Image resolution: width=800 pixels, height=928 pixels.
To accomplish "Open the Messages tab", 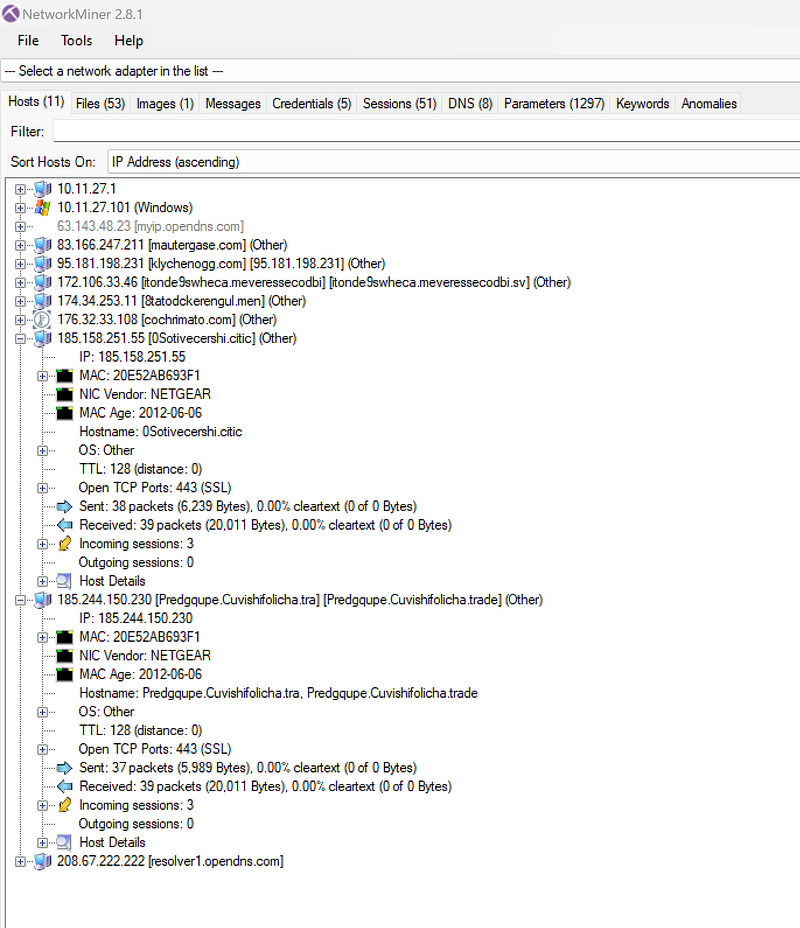I will point(233,104).
